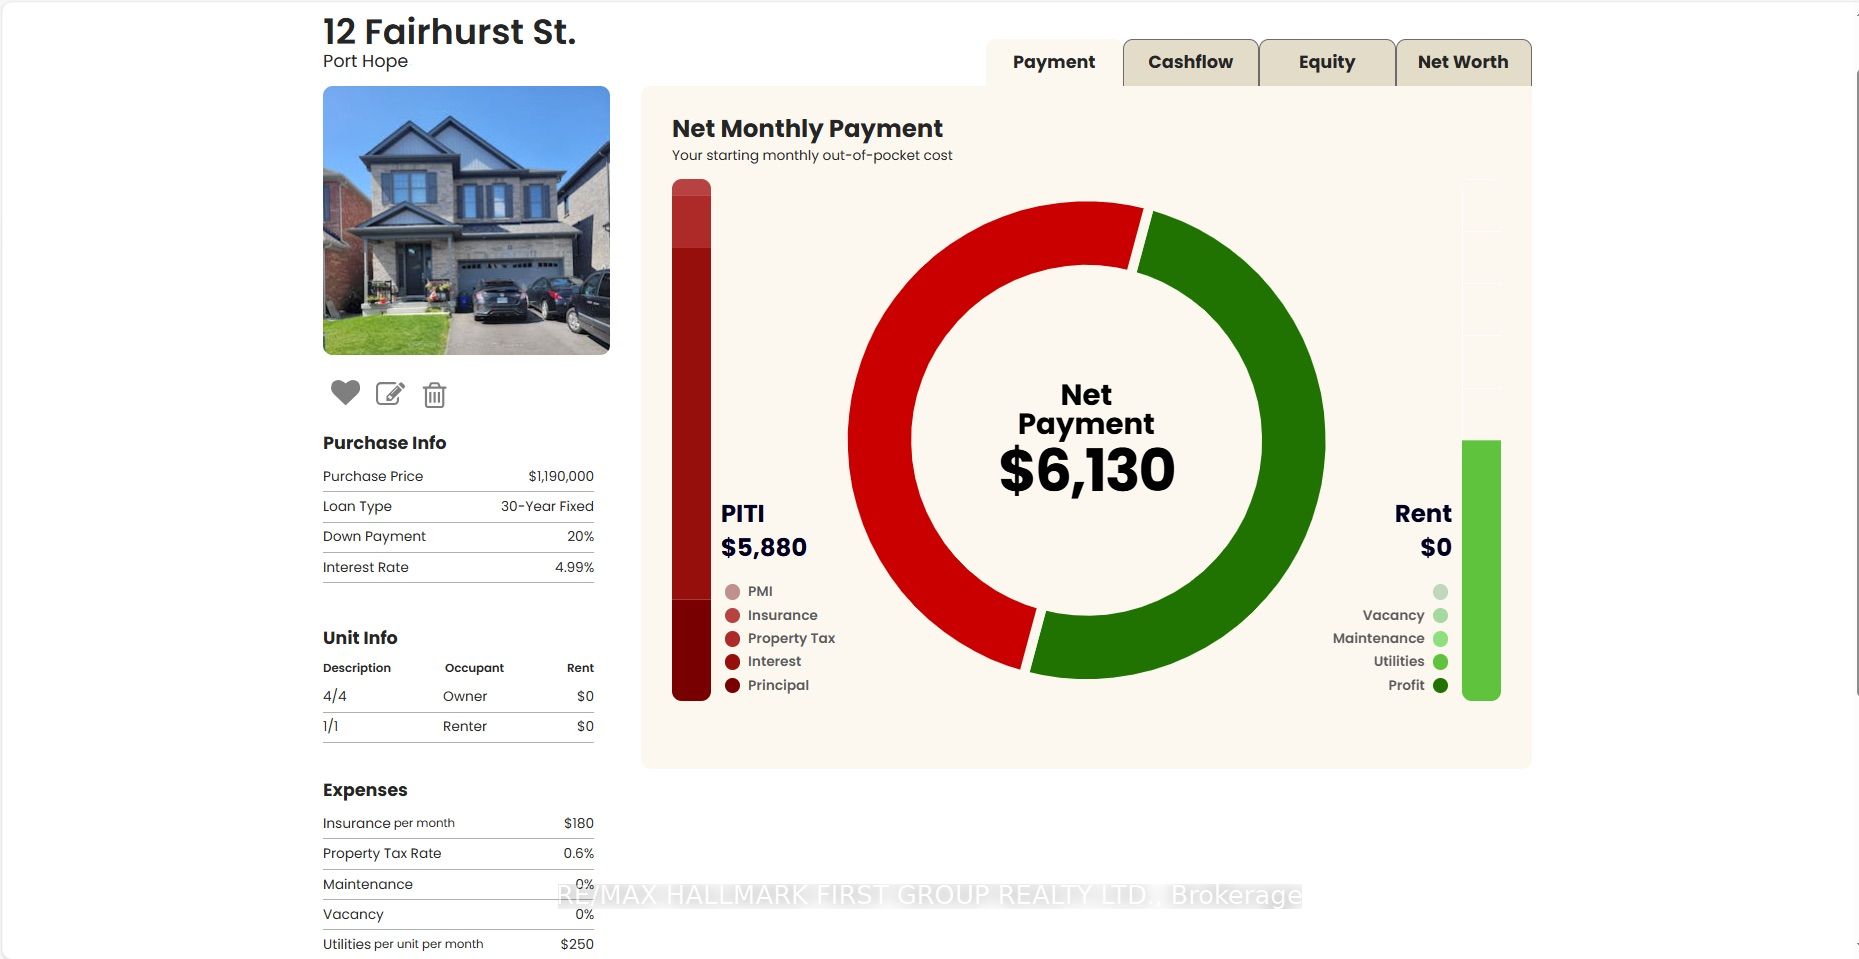Click the Interest legend dot
Viewport: 1859px width, 959px height.
[732, 661]
